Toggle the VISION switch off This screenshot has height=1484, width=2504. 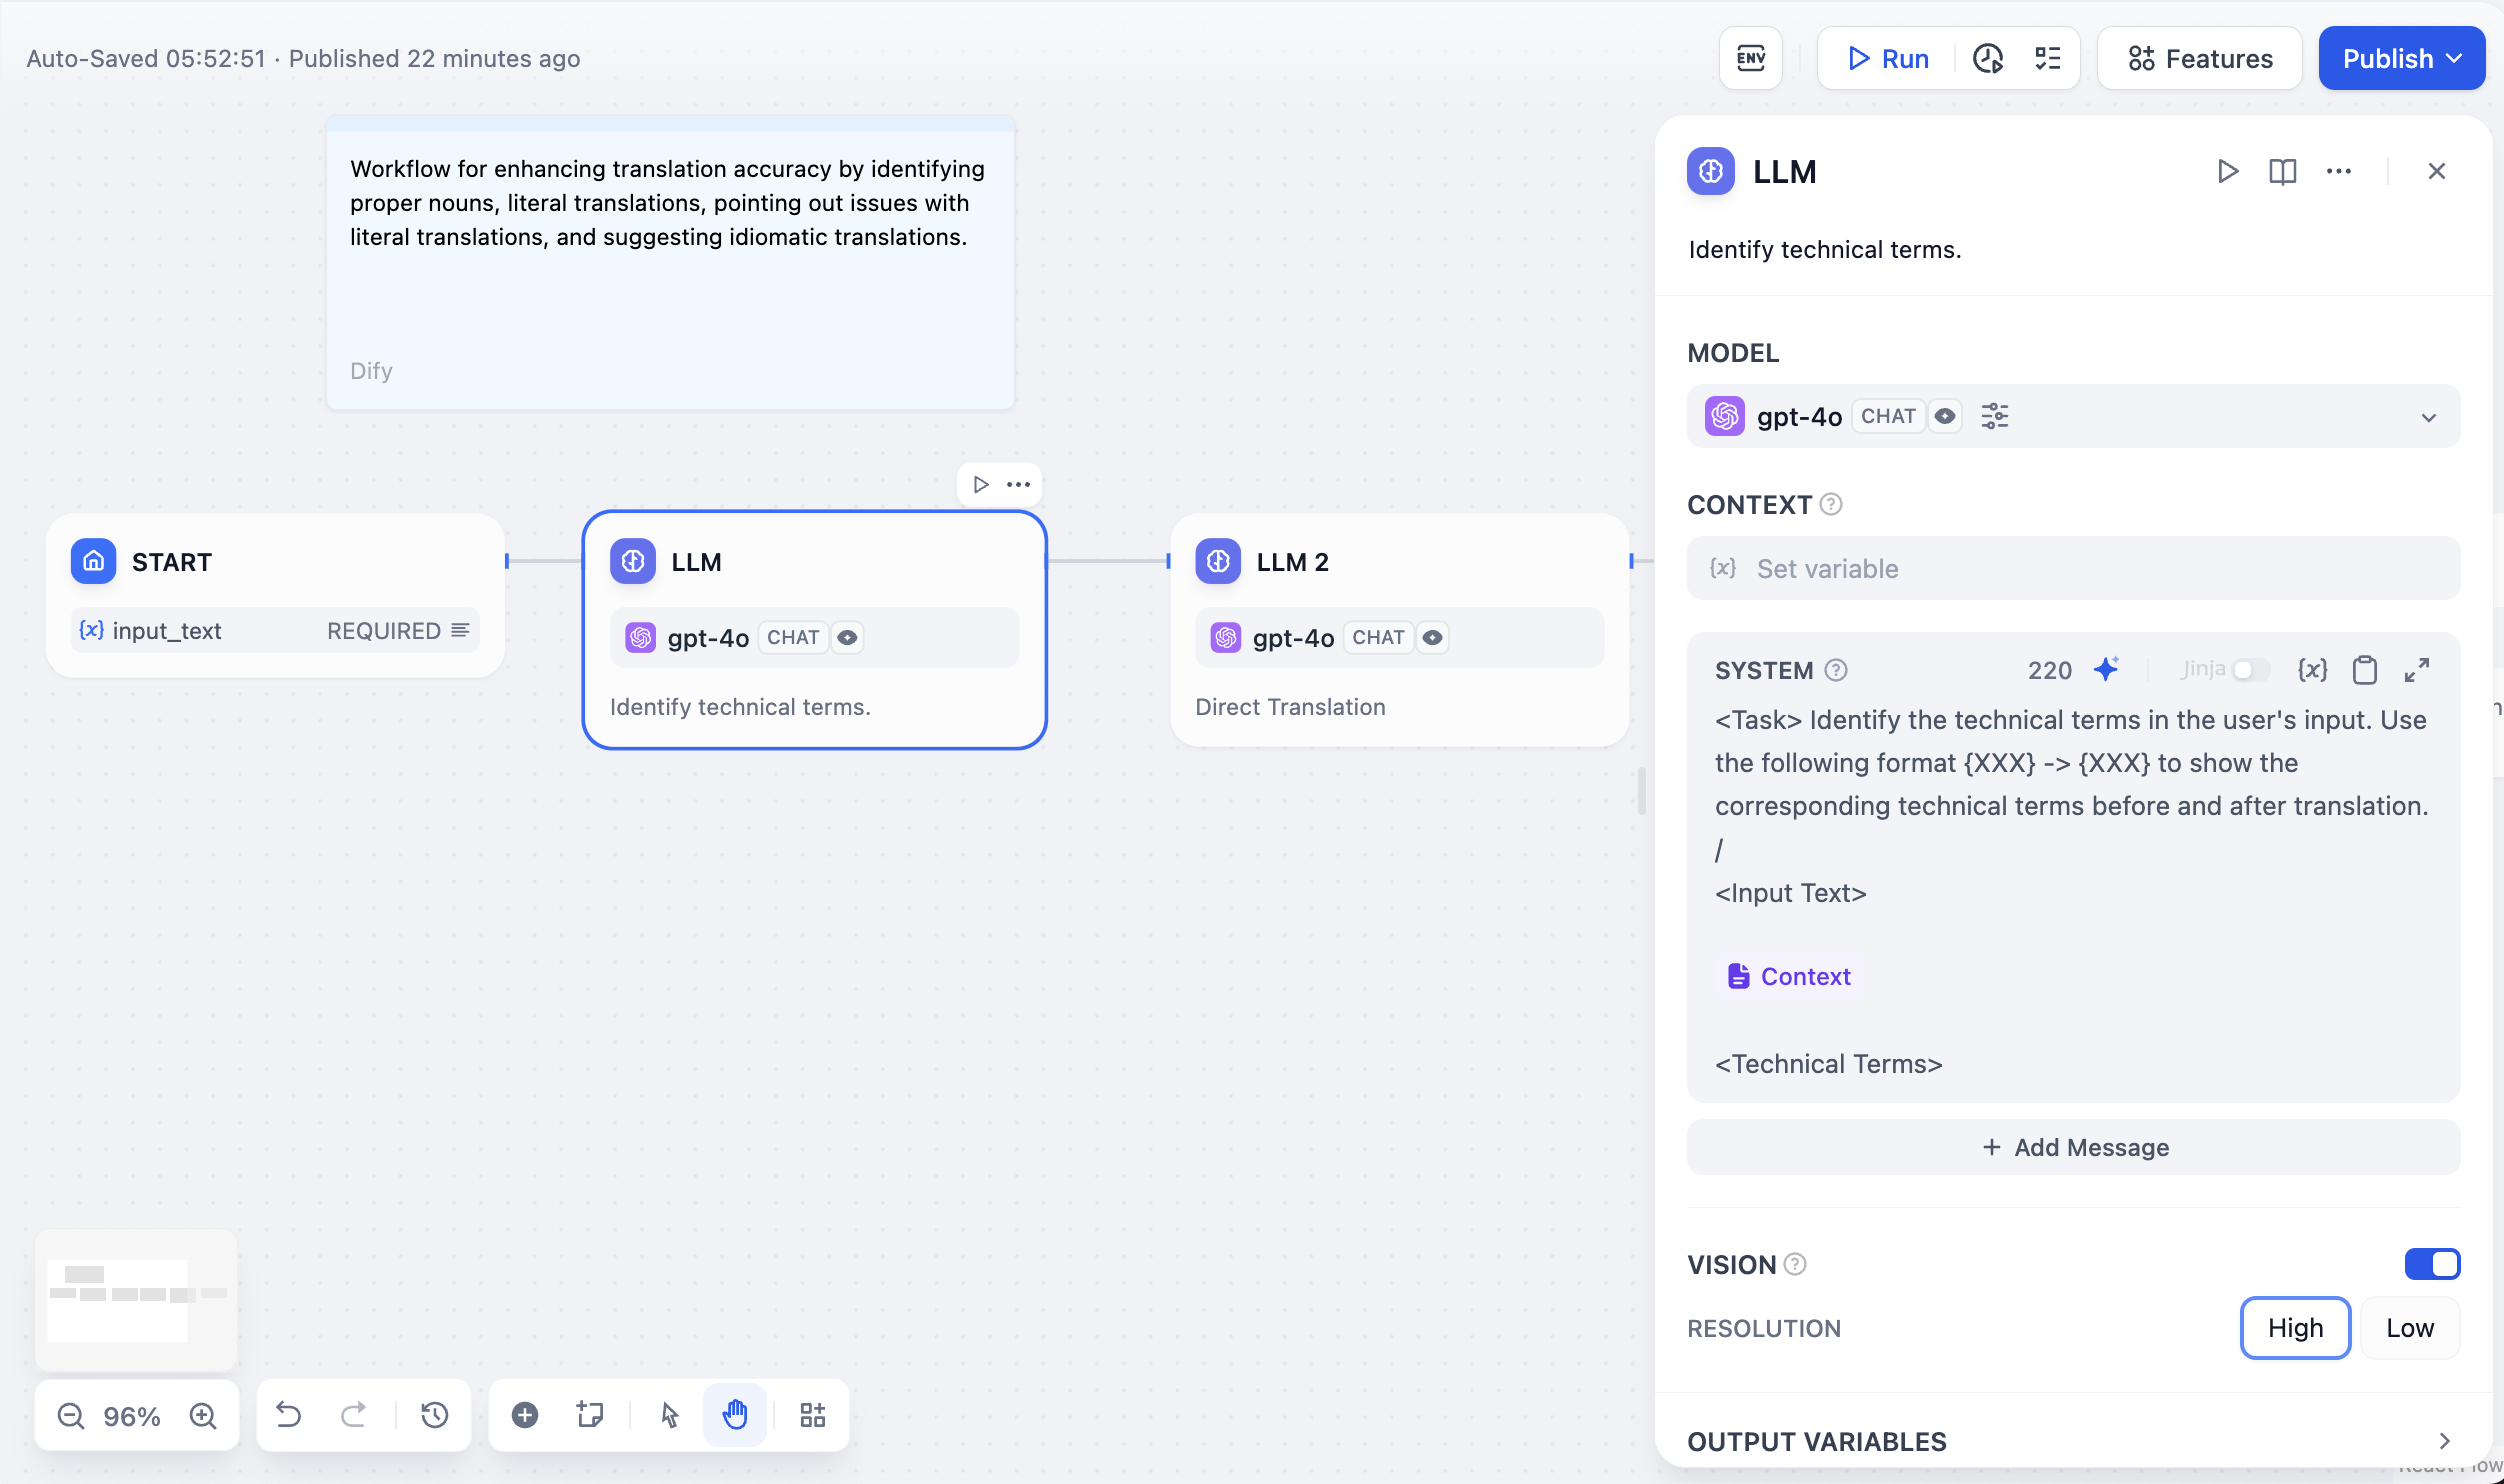(x=2431, y=1264)
